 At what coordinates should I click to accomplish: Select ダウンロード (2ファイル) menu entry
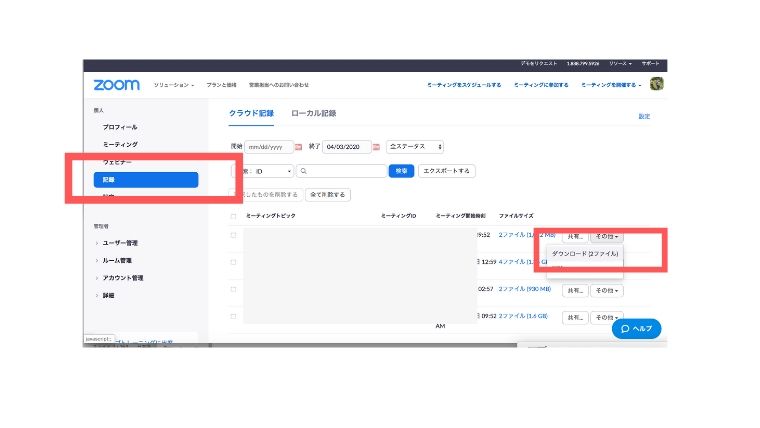tap(585, 254)
